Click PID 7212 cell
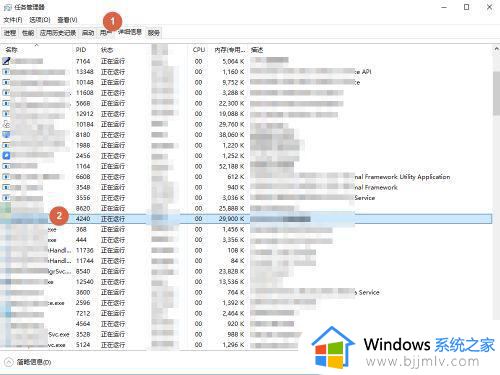 (83, 313)
